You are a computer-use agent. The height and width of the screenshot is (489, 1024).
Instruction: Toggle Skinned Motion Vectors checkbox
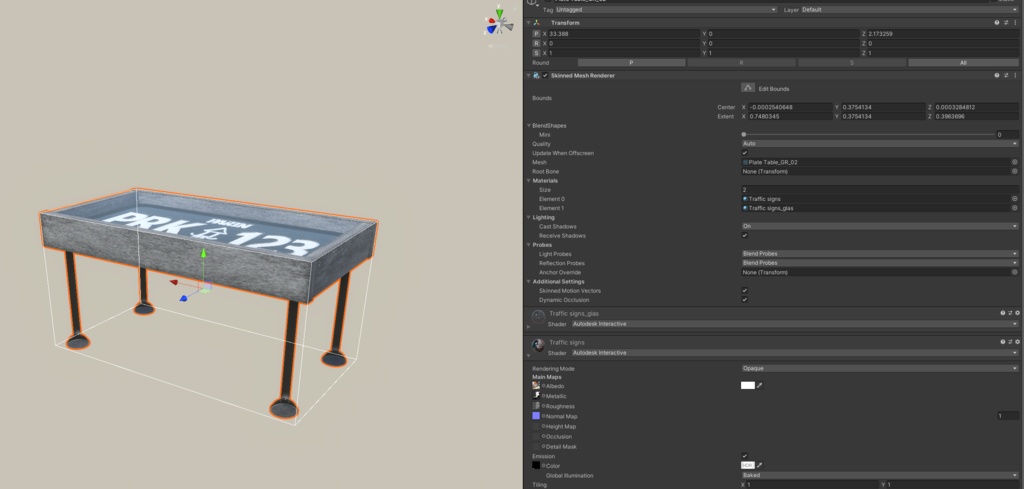(x=744, y=291)
